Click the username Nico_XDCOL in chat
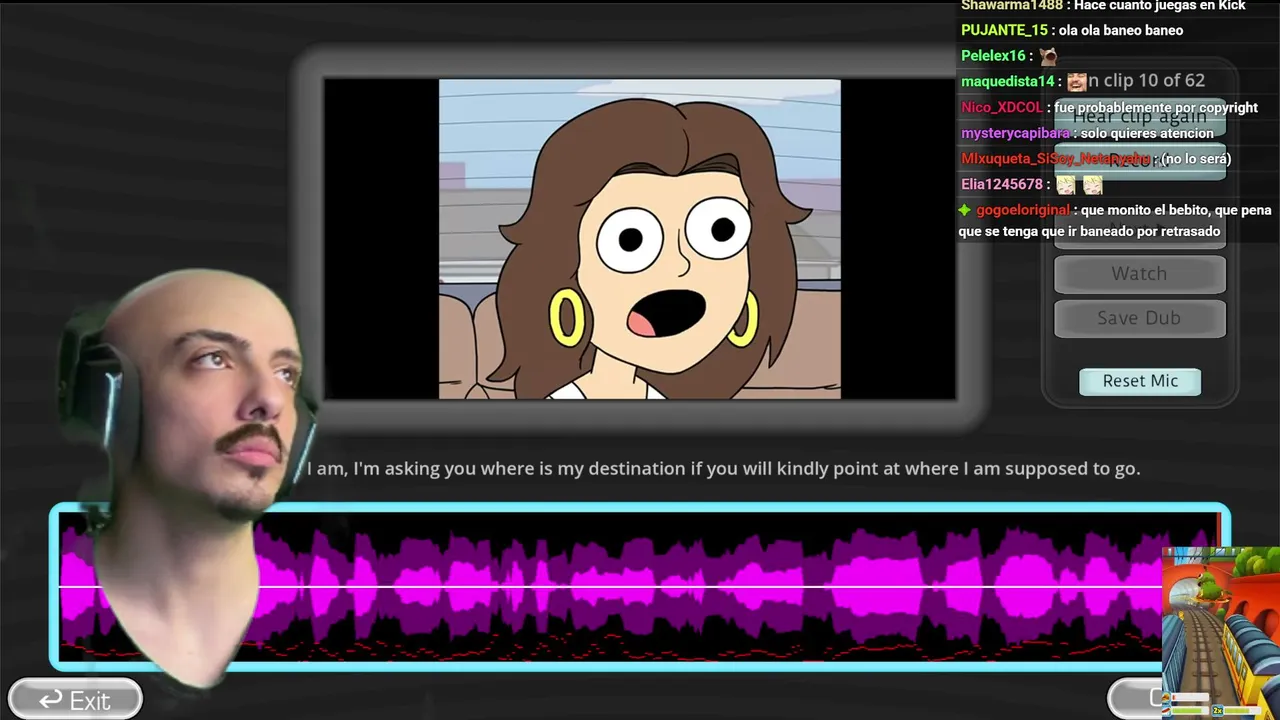Image resolution: width=1280 pixels, height=720 pixels. 1002,108
